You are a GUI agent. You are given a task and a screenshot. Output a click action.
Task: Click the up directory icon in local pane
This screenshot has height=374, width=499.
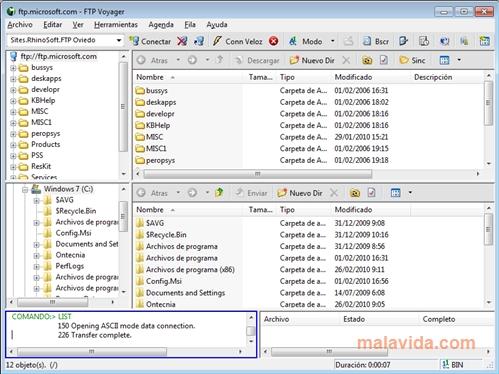pos(219,193)
